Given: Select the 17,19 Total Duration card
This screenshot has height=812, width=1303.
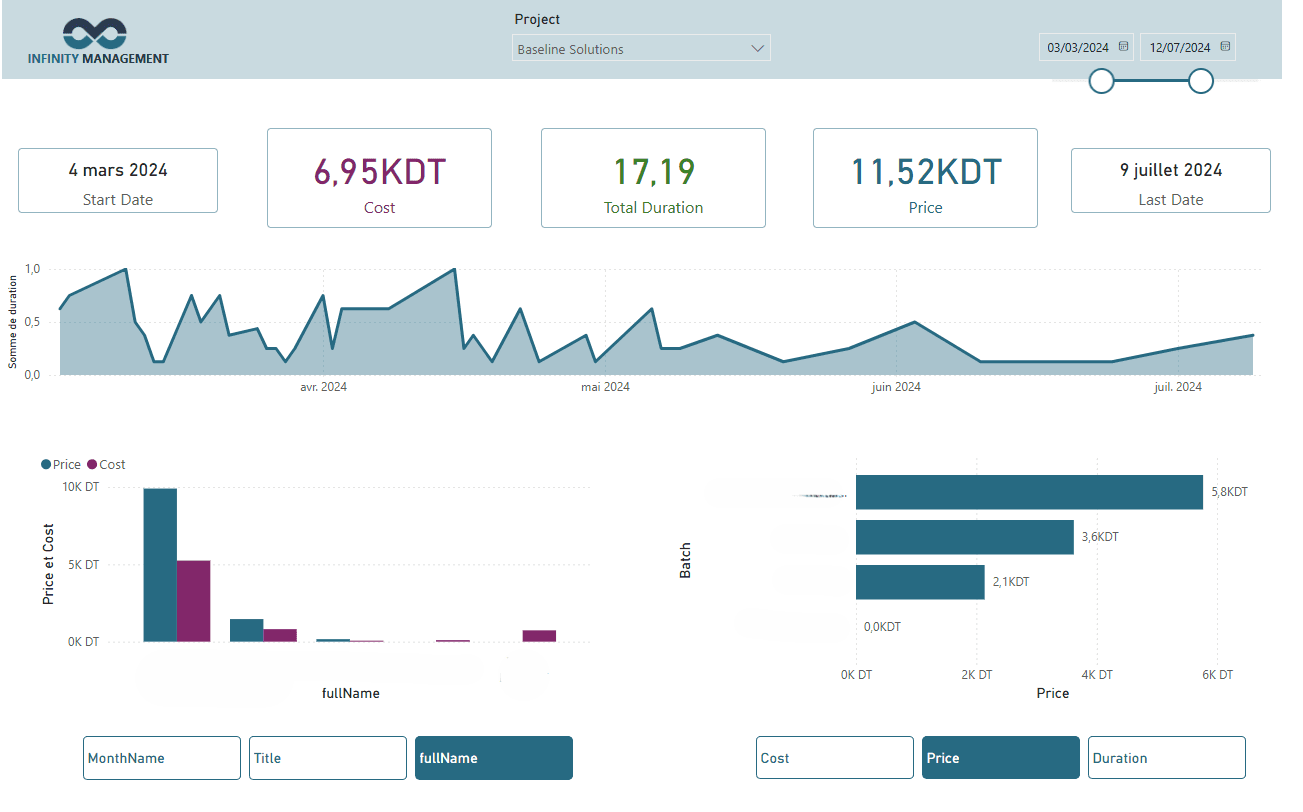Looking at the screenshot, I should point(653,178).
